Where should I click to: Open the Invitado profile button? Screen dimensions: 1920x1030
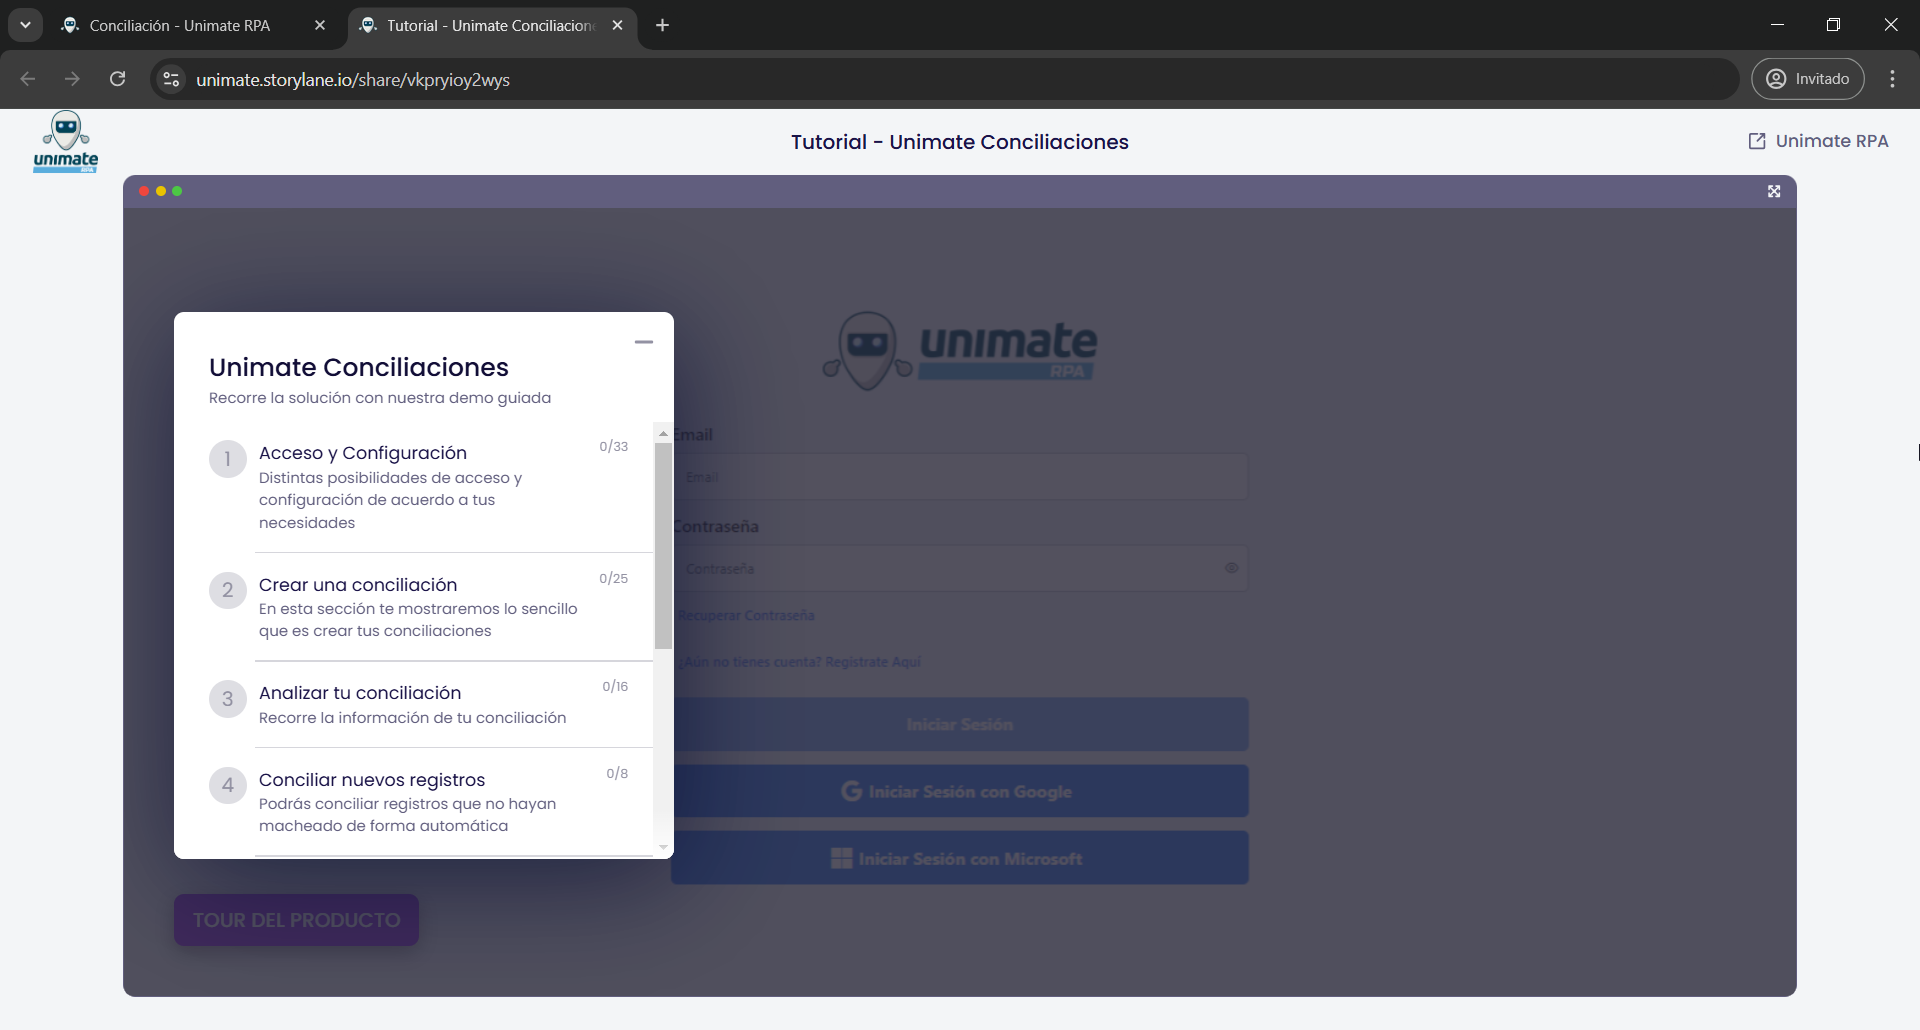point(1808,79)
